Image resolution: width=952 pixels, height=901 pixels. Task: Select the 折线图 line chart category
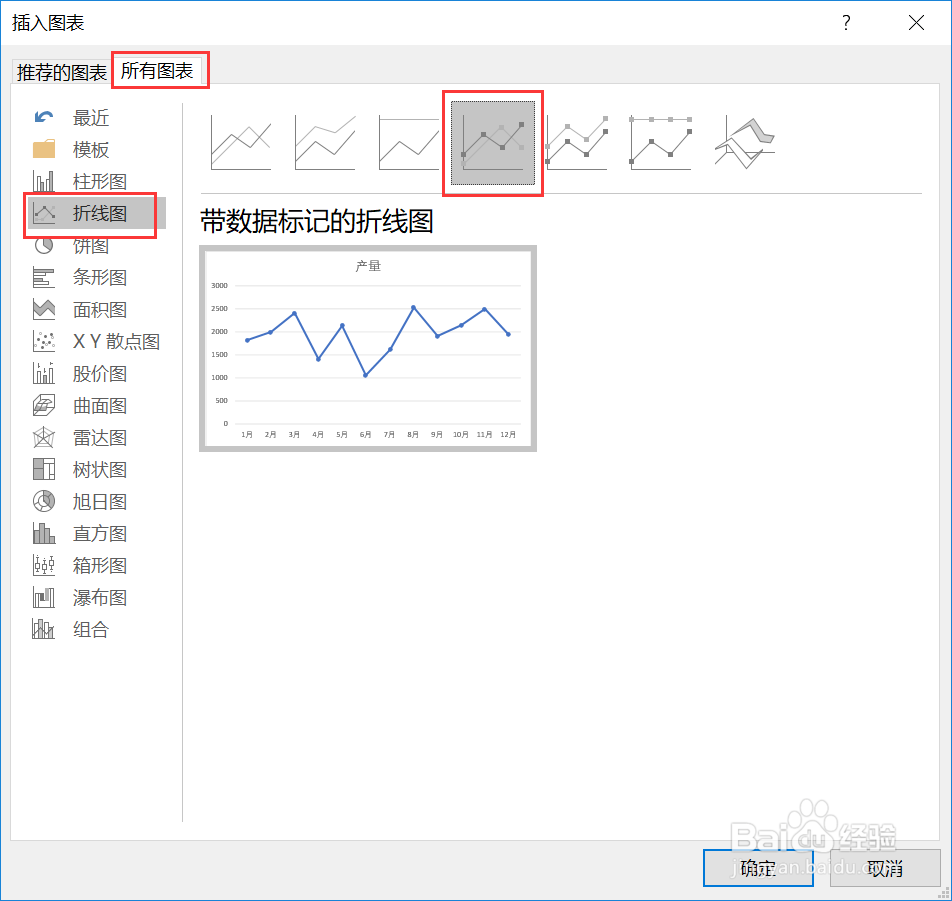(97, 213)
